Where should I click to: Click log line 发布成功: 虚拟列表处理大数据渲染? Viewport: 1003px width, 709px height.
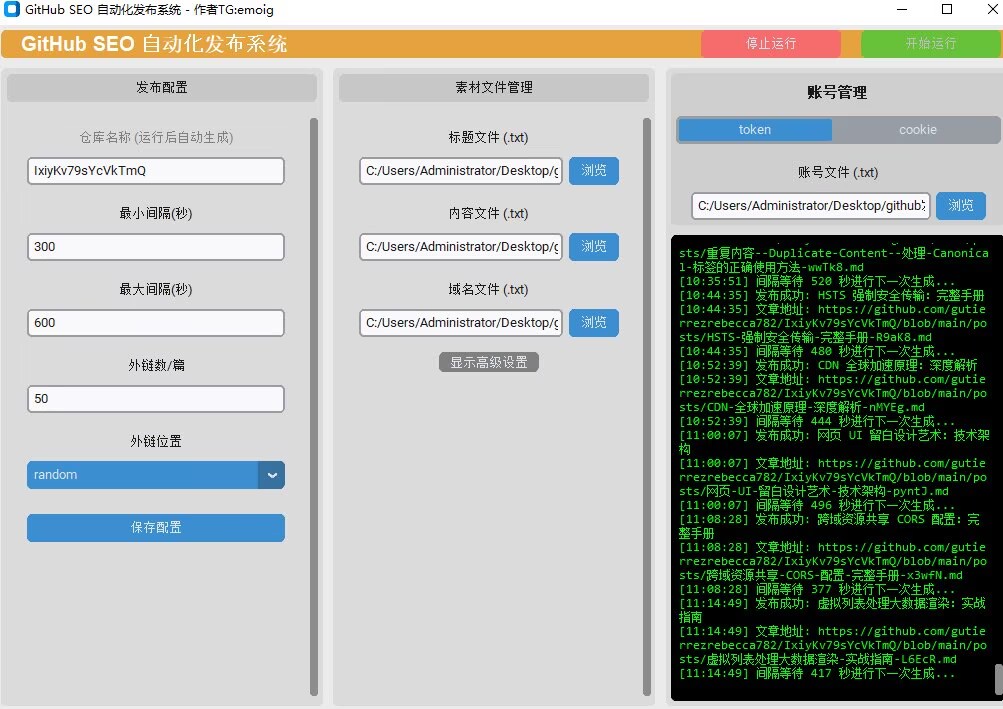coord(832,610)
